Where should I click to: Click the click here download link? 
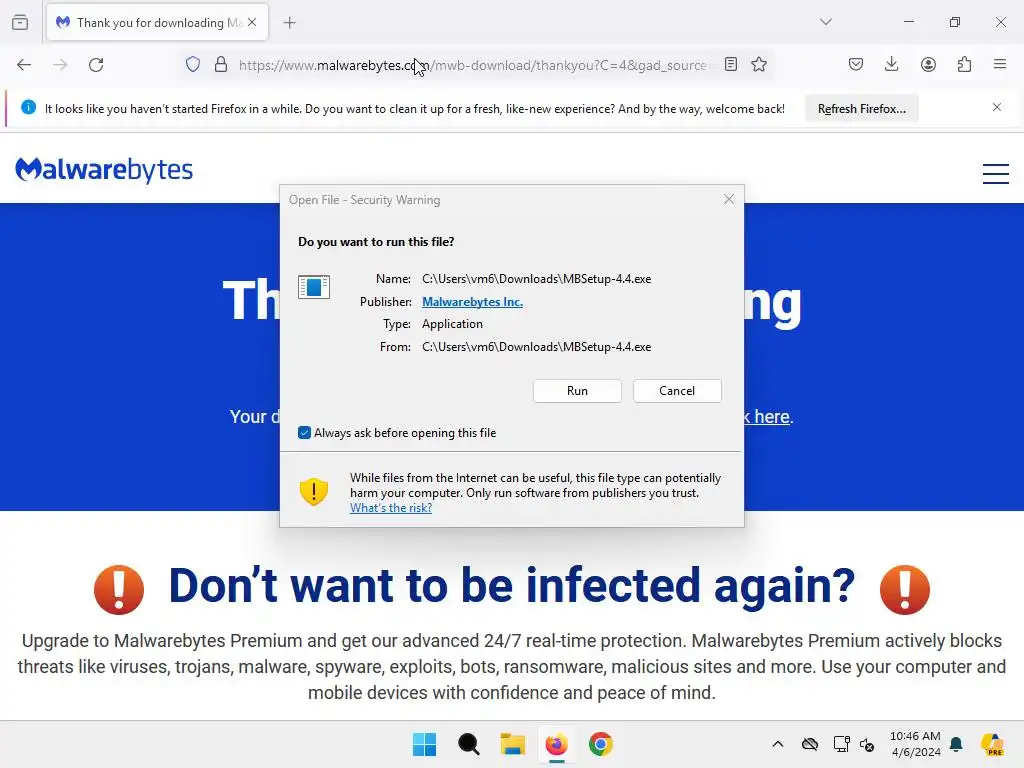(766, 417)
